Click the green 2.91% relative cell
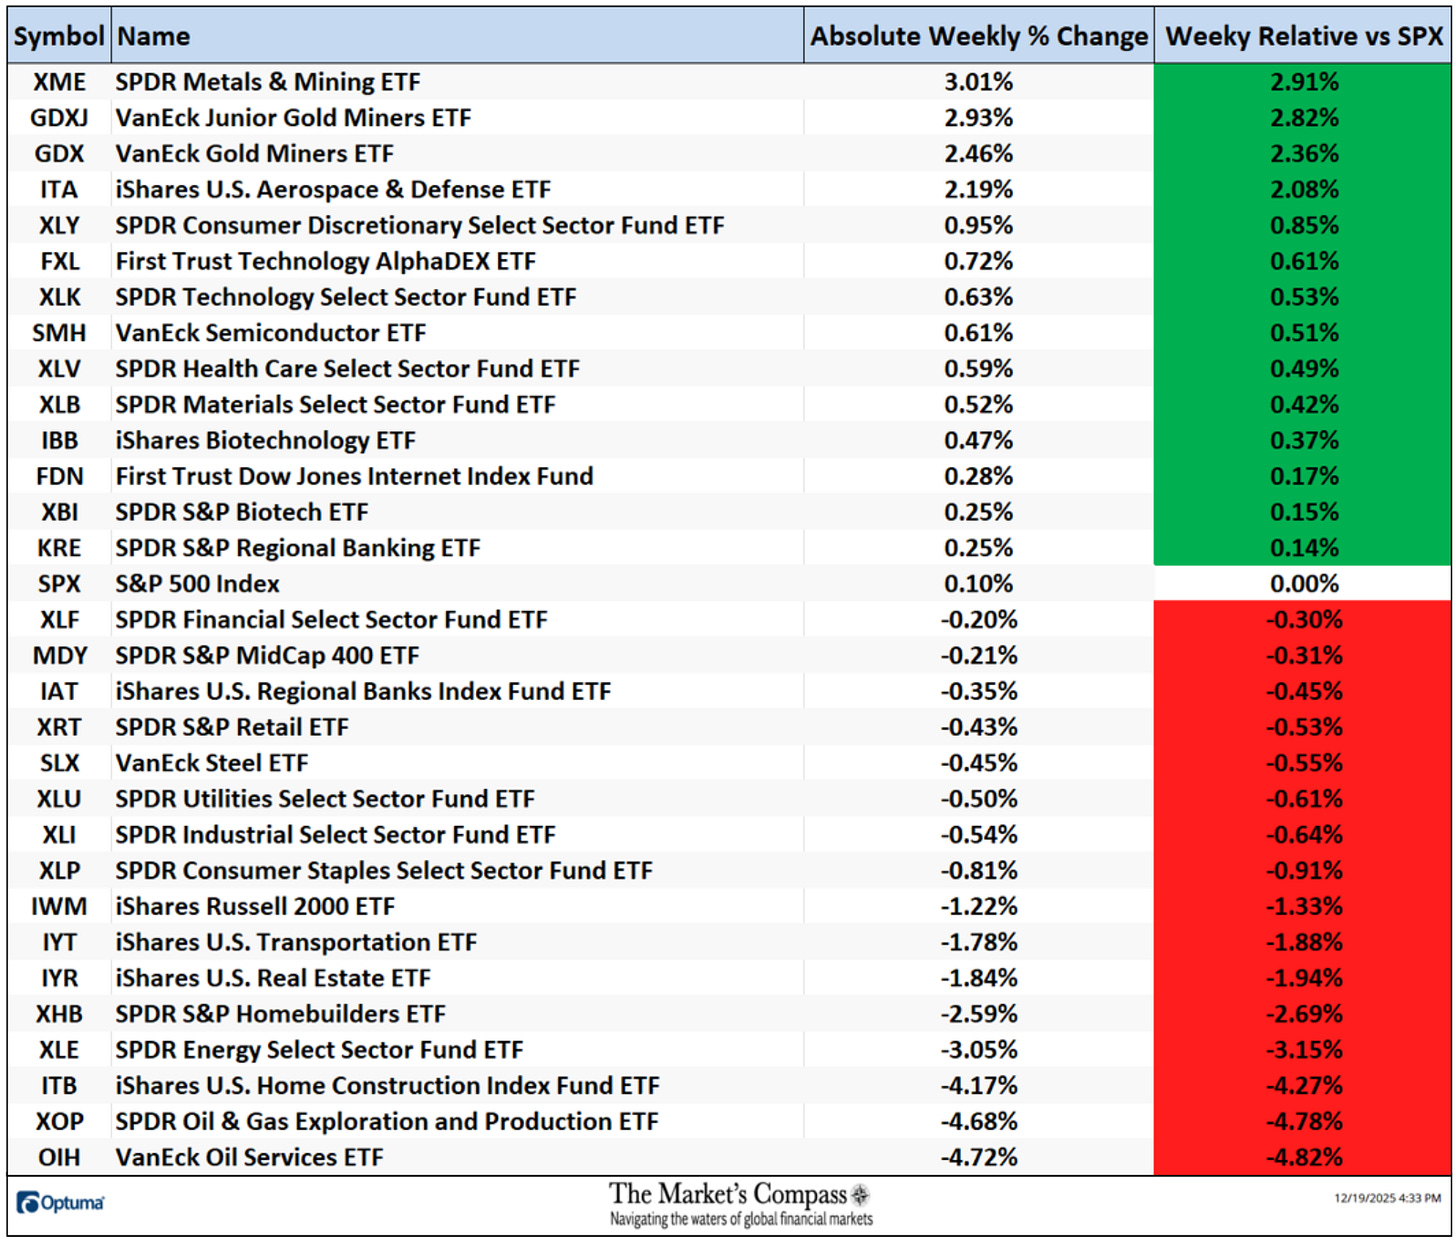The height and width of the screenshot is (1240, 1456). coord(1304,82)
